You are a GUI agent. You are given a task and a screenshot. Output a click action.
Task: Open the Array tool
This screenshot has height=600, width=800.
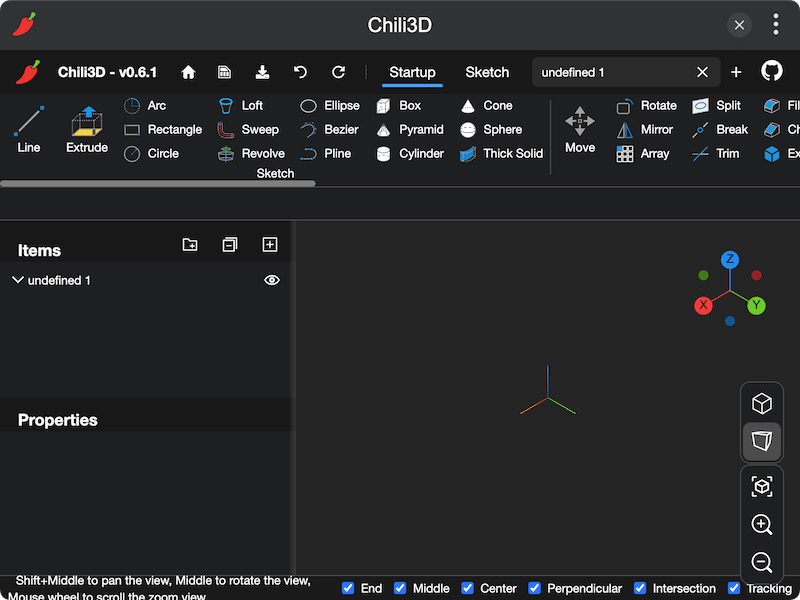tap(643, 154)
